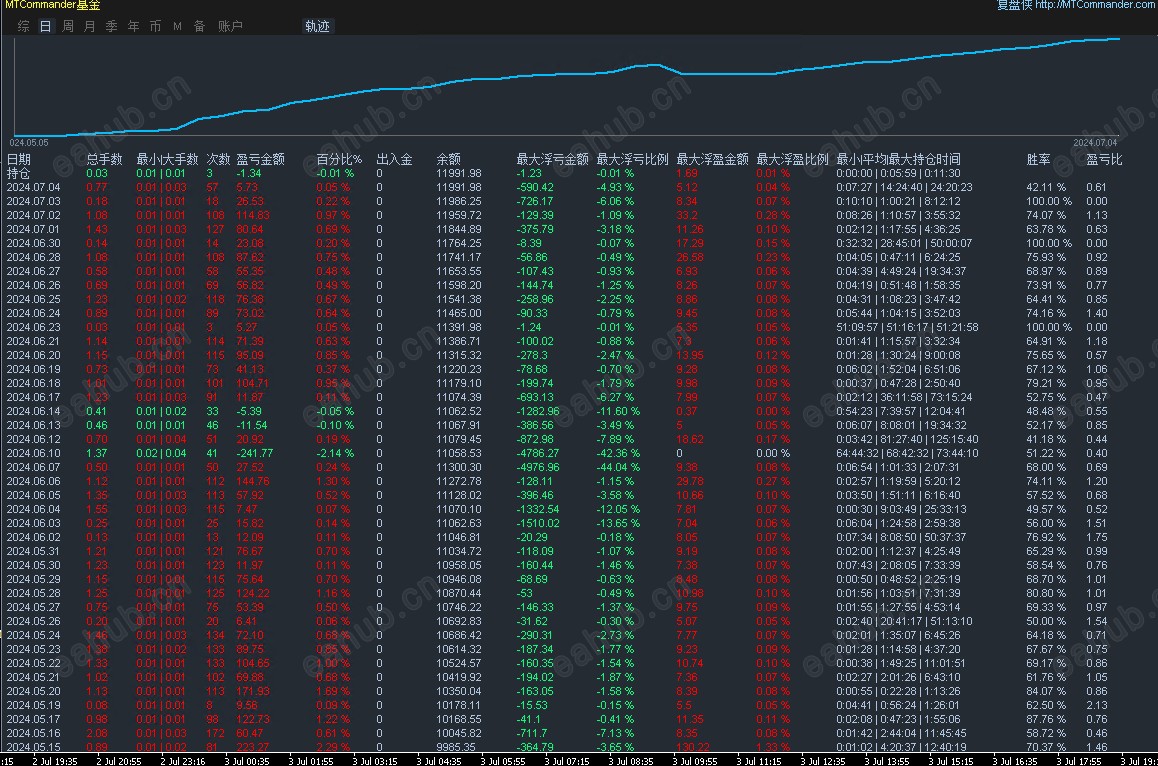Select the M tab

[x=177, y=27]
